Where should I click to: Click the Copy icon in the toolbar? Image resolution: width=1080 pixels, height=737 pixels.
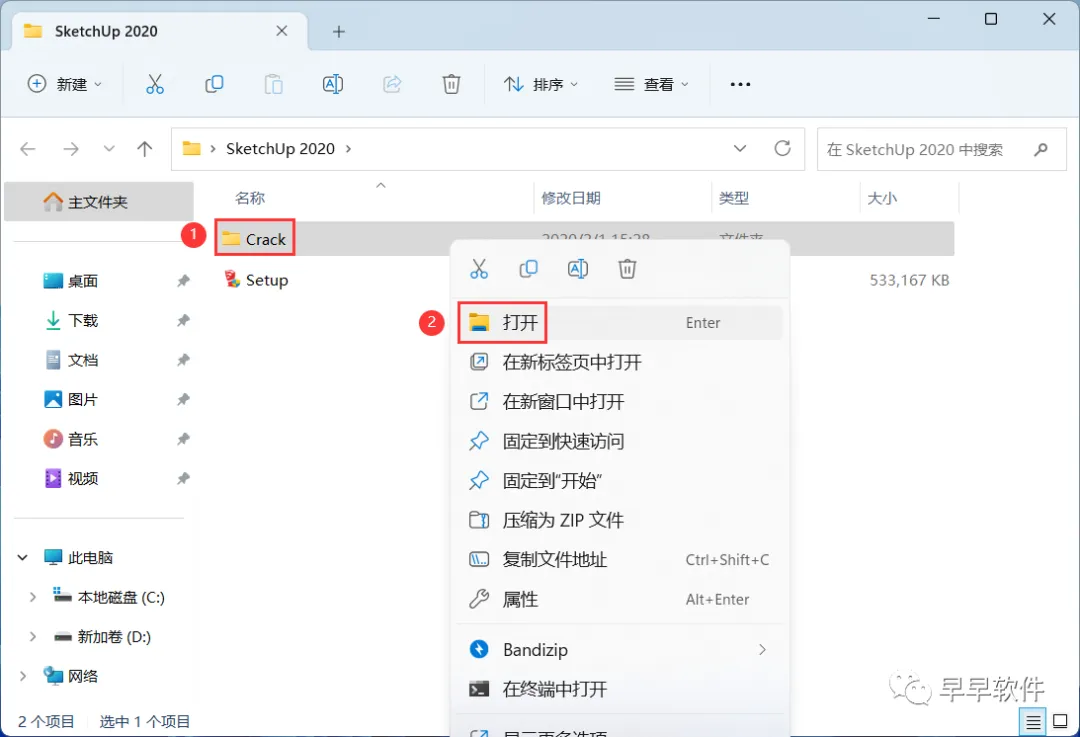tap(214, 84)
